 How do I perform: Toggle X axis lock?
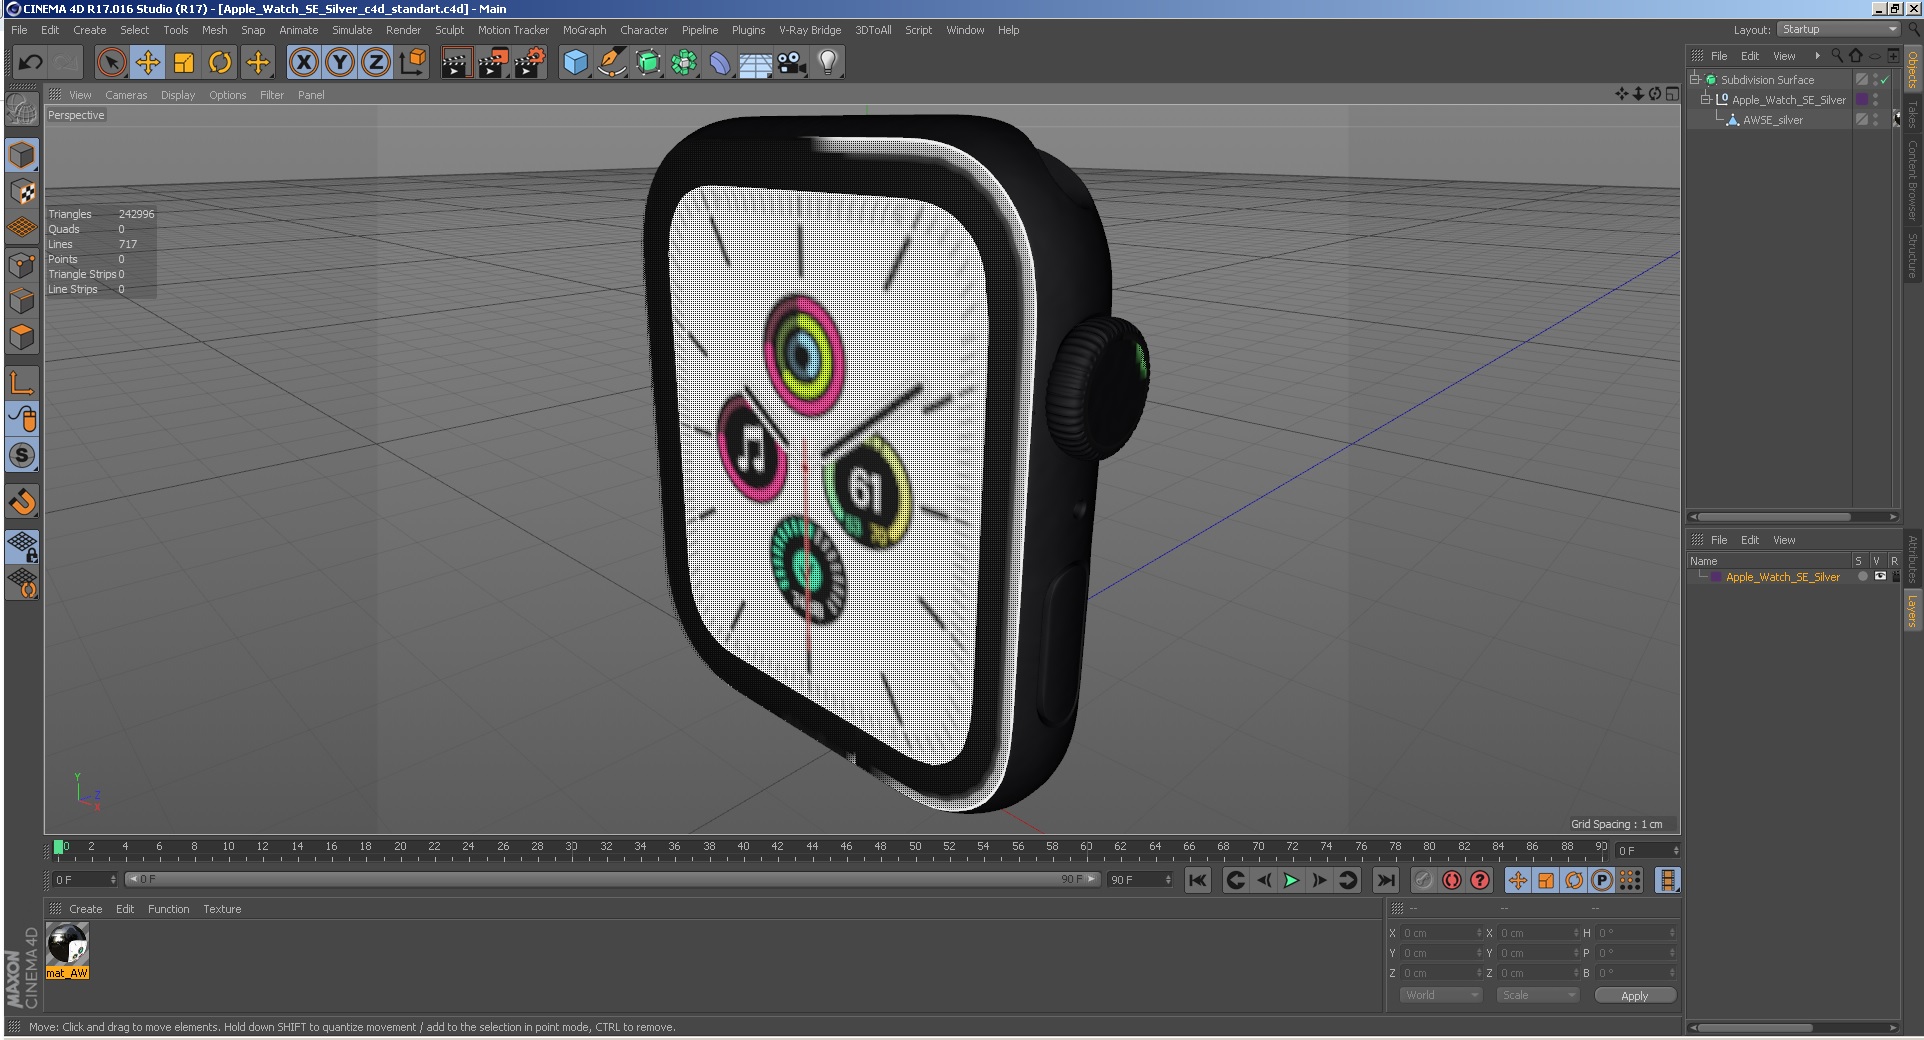tap(304, 63)
